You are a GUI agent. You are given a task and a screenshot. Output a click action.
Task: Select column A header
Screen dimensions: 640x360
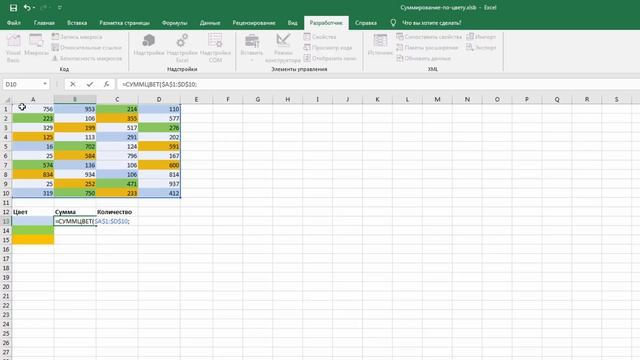[x=33, y=99]
